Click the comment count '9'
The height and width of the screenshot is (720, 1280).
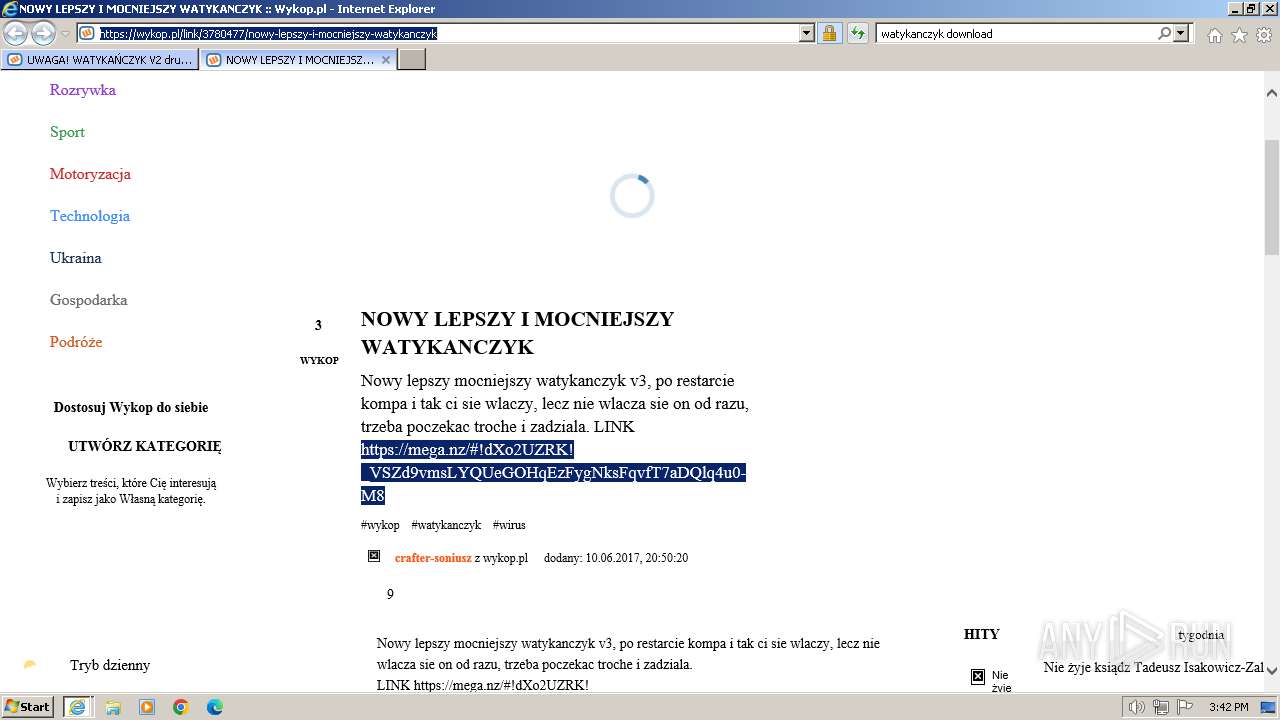click(x=390, y=594)
